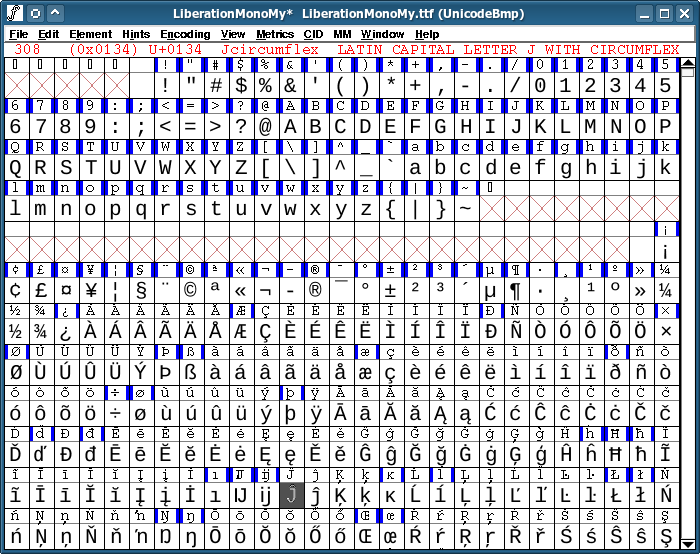Select the copyright sign glyph cell
Viewport: 700px width, 554px height.
pos(191,291)
